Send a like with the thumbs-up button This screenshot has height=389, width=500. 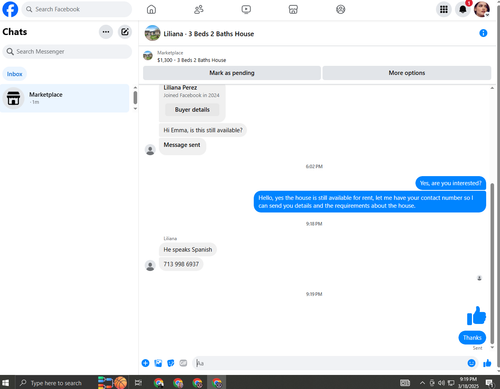tap(487, 363)
